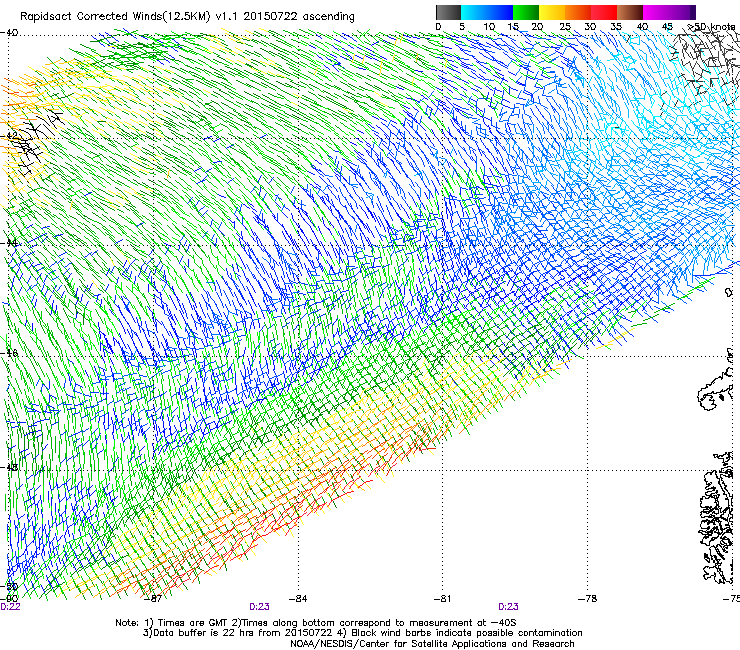Image resolution: width=740 pixels, height=650 pixels.
Task: Pick the red 30–35 knot legend segment
Action: pyautogui.click(x=604, y=12)
